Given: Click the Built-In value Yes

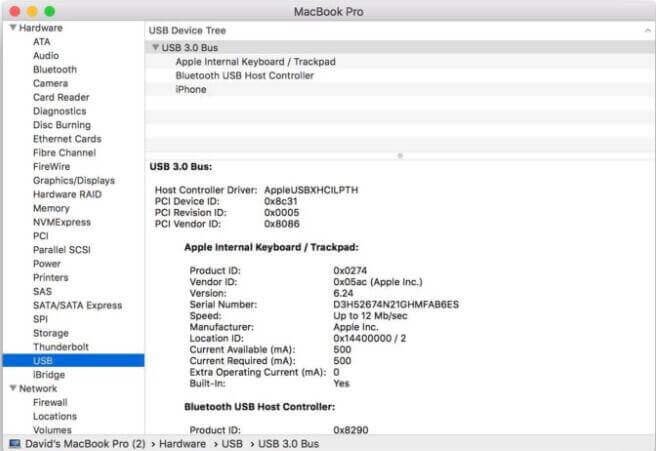Looking at the screenshot, I should [341, 383].
